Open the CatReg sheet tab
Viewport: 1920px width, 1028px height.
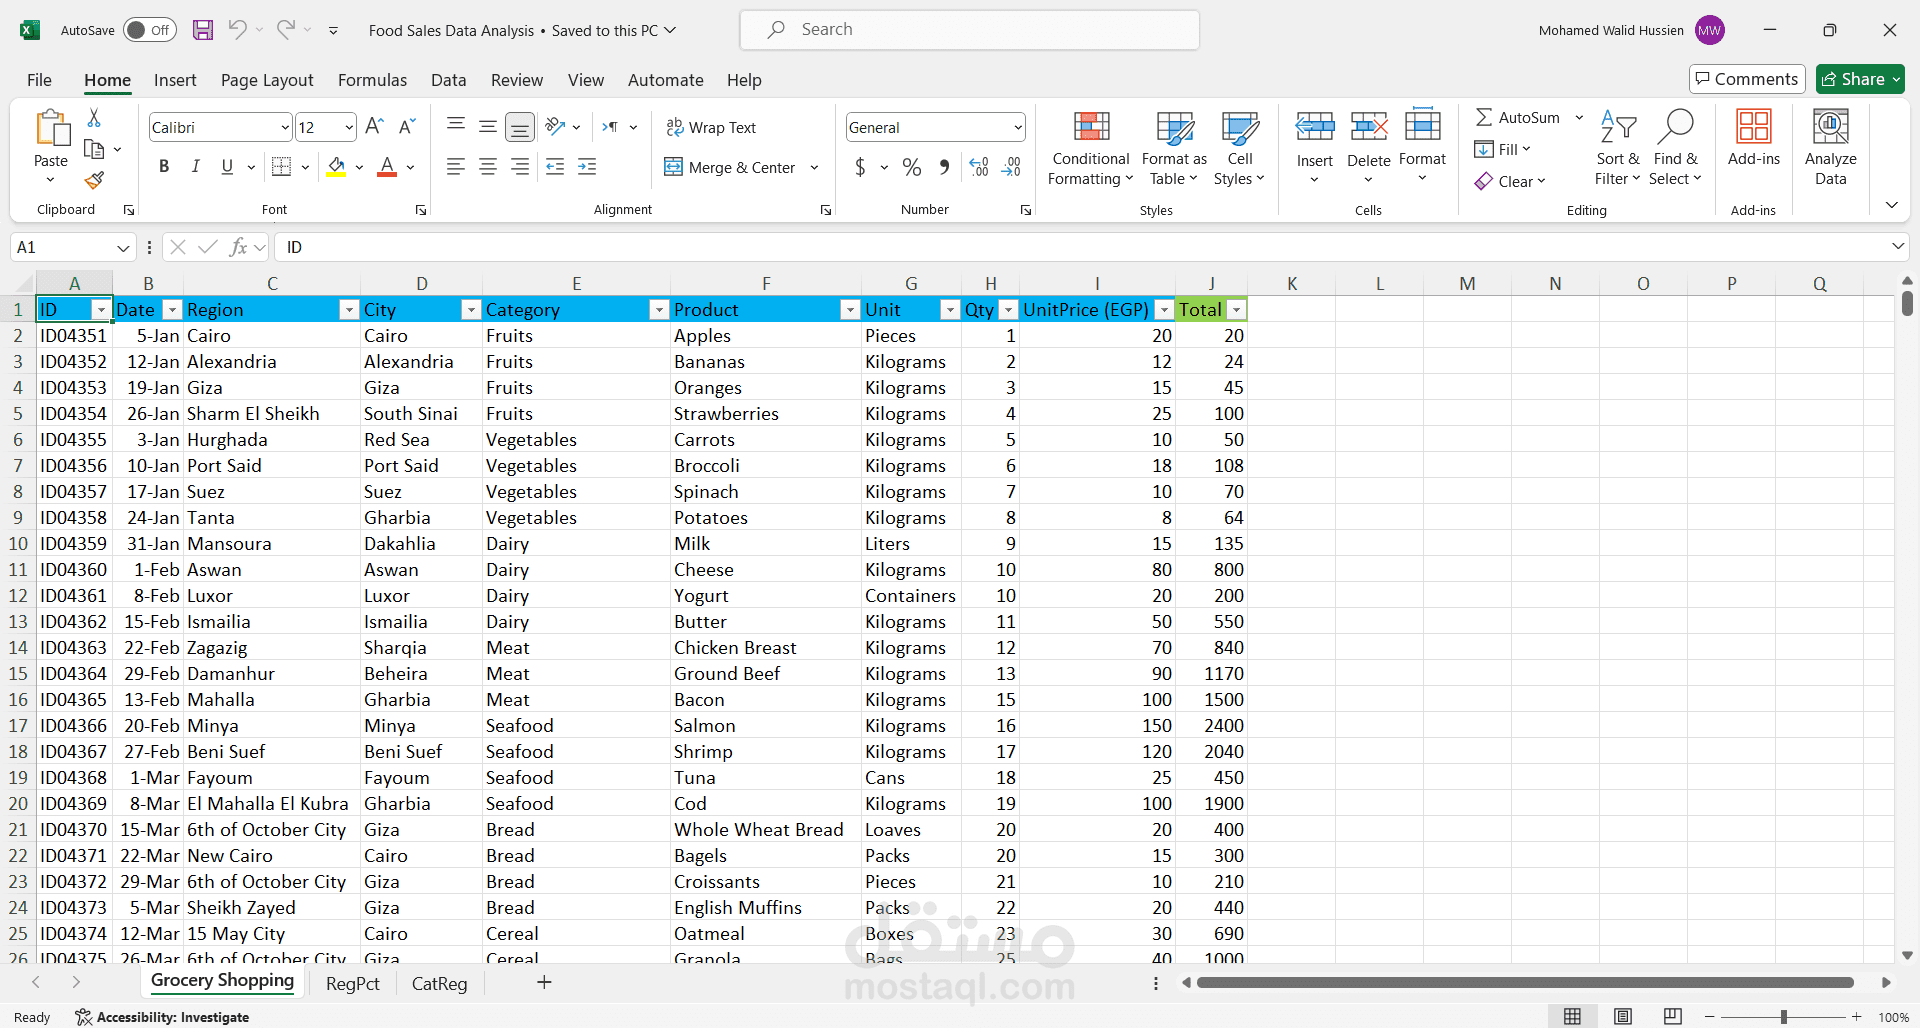click(440, 984)
